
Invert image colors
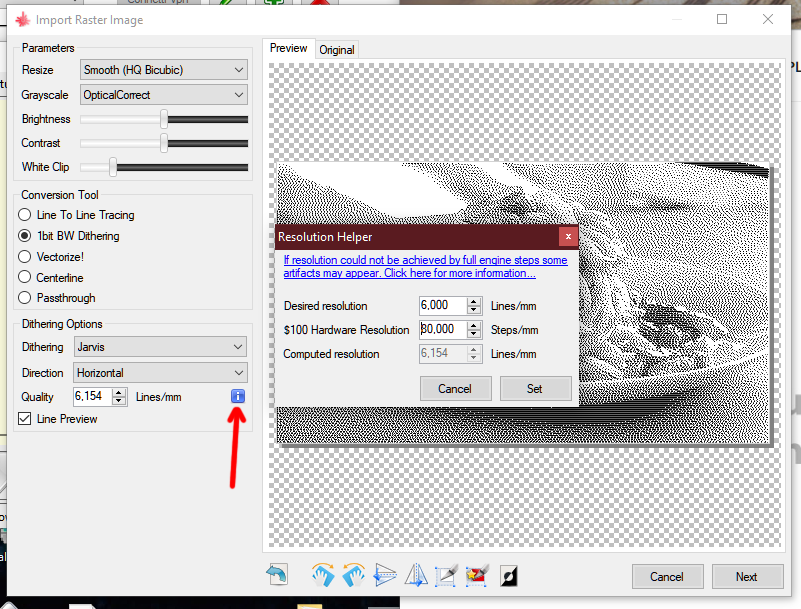pos(509,575)
